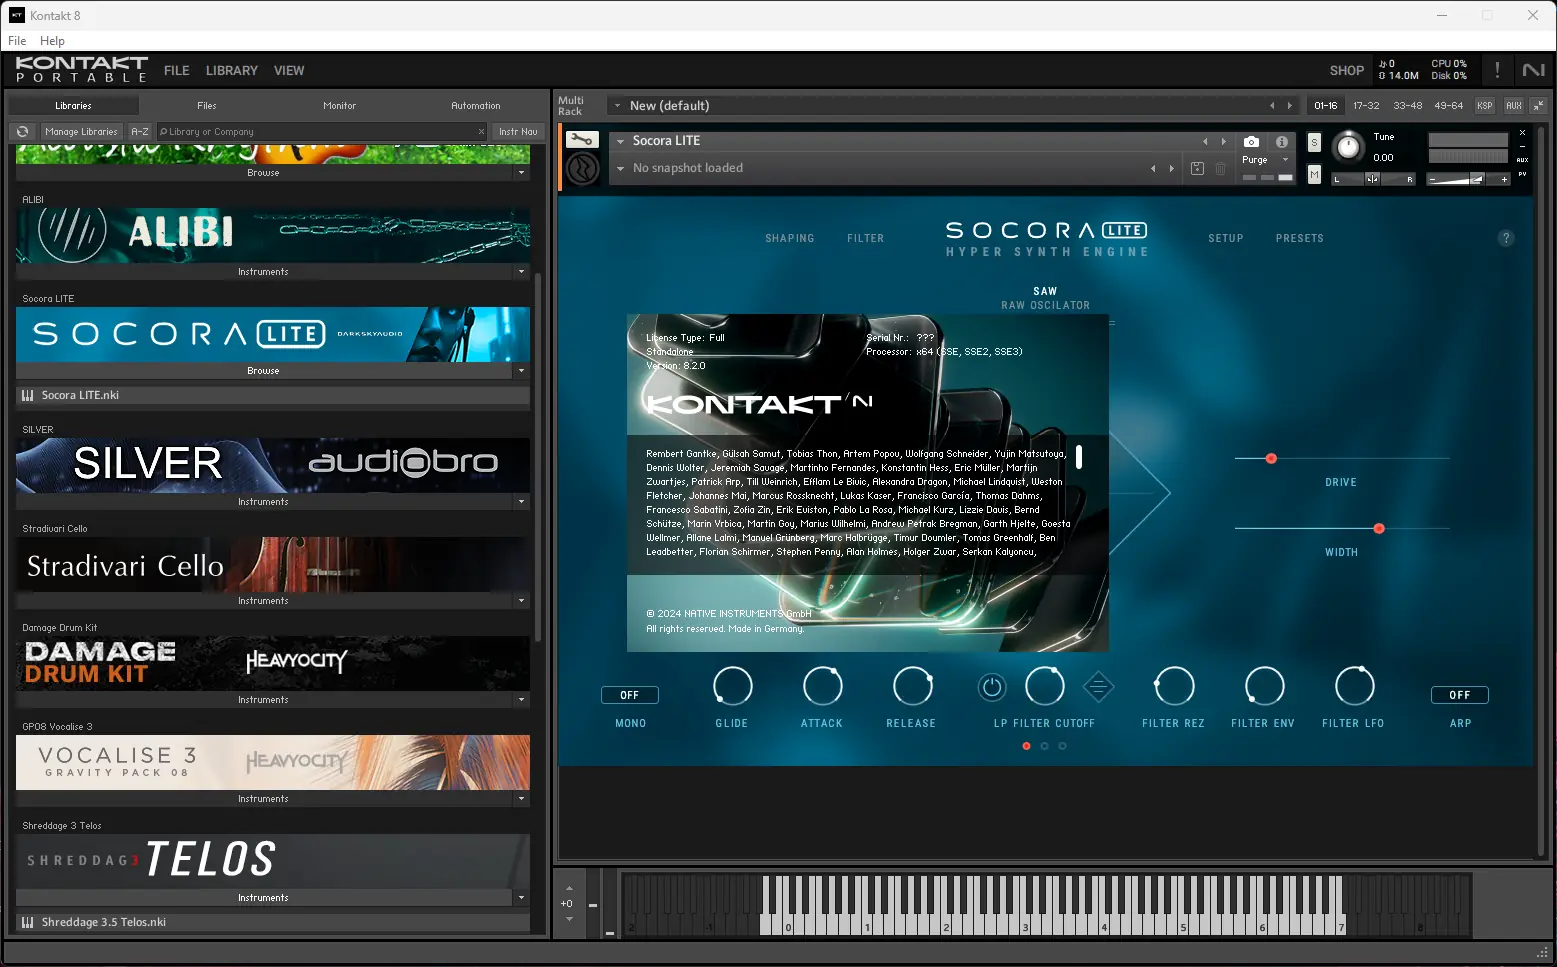This screenshot has width=1557, height=967.
Task: Clear the library search with X icon
Action: [x=481, y=131]
